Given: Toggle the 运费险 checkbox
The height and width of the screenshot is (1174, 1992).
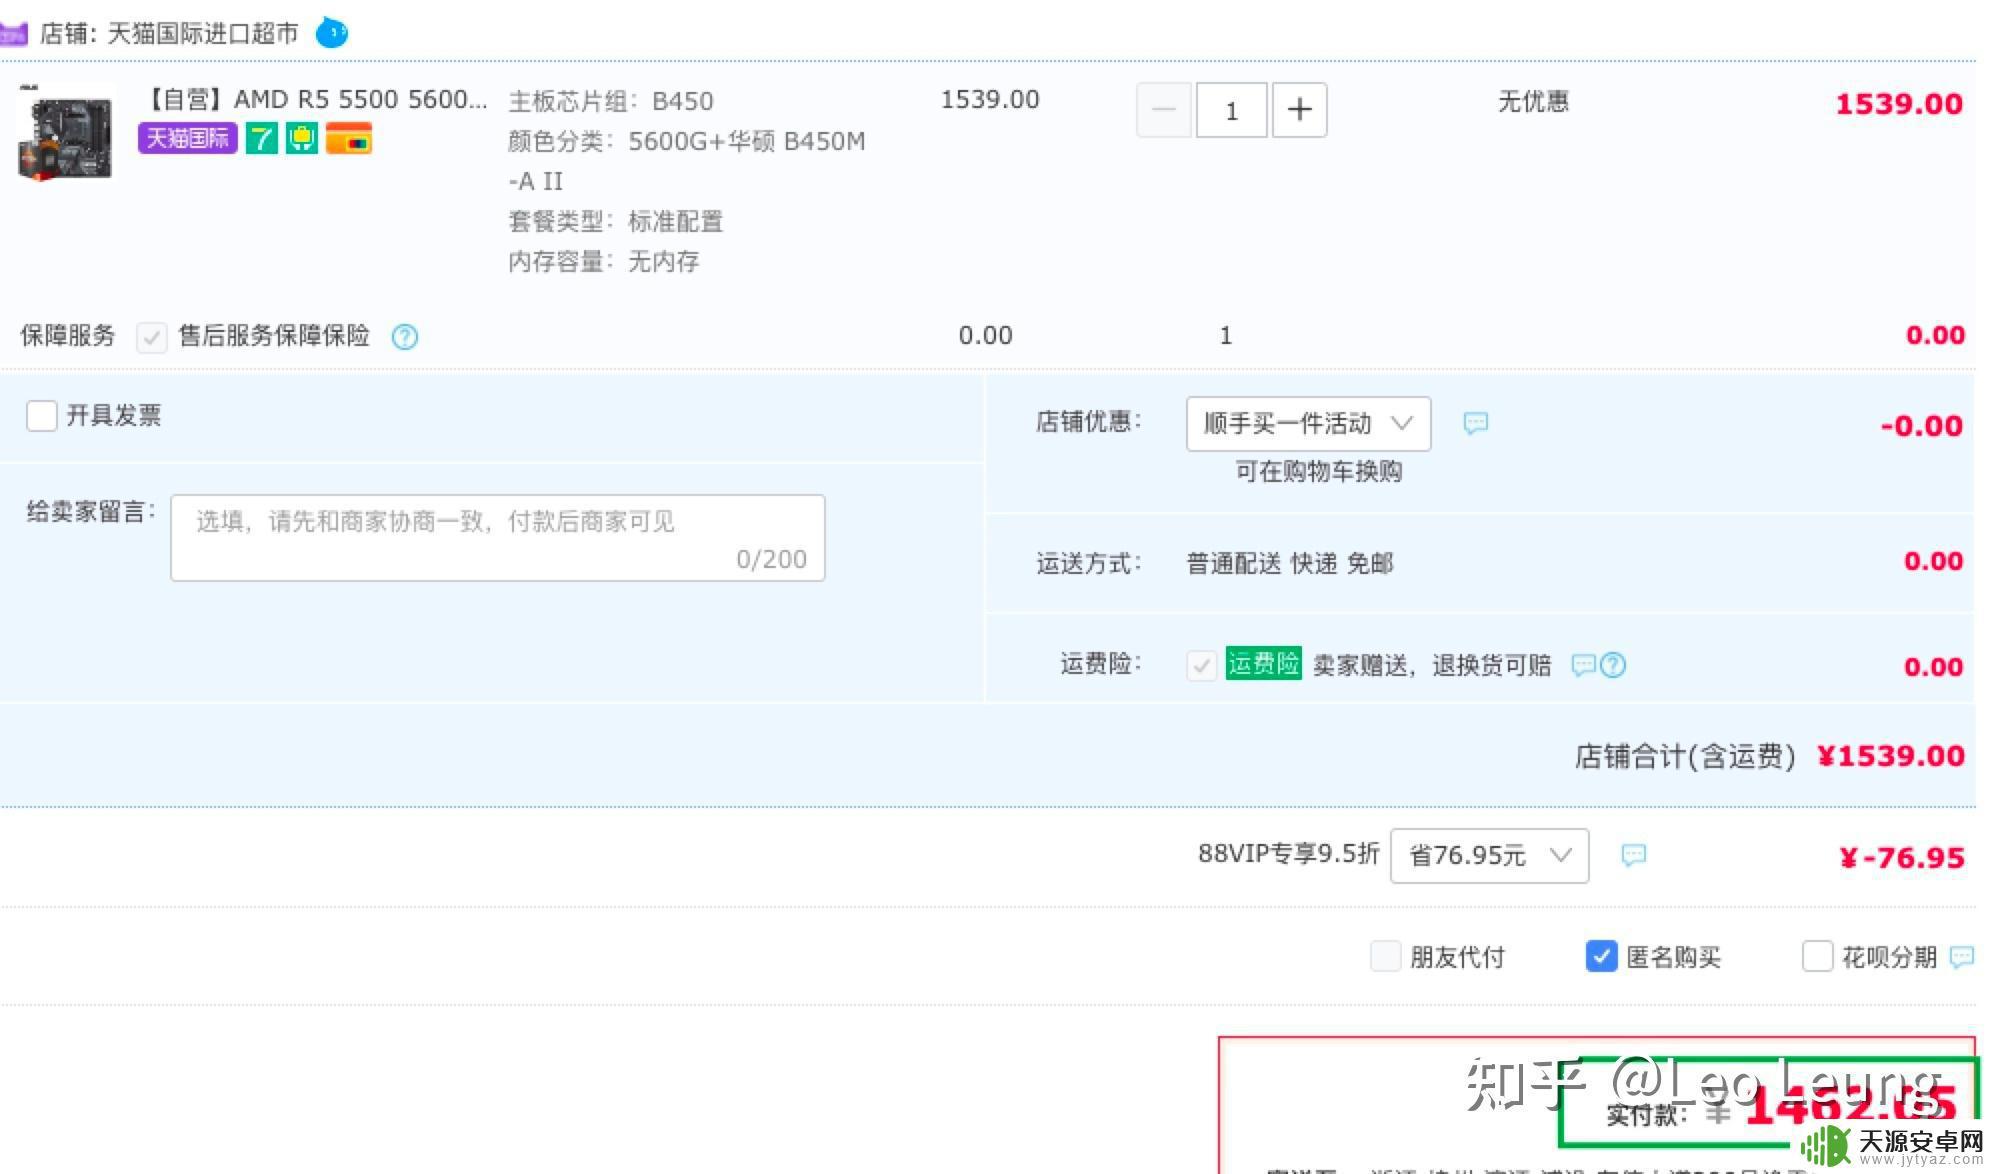Looking at the screenshot, I should (1201, 665).
